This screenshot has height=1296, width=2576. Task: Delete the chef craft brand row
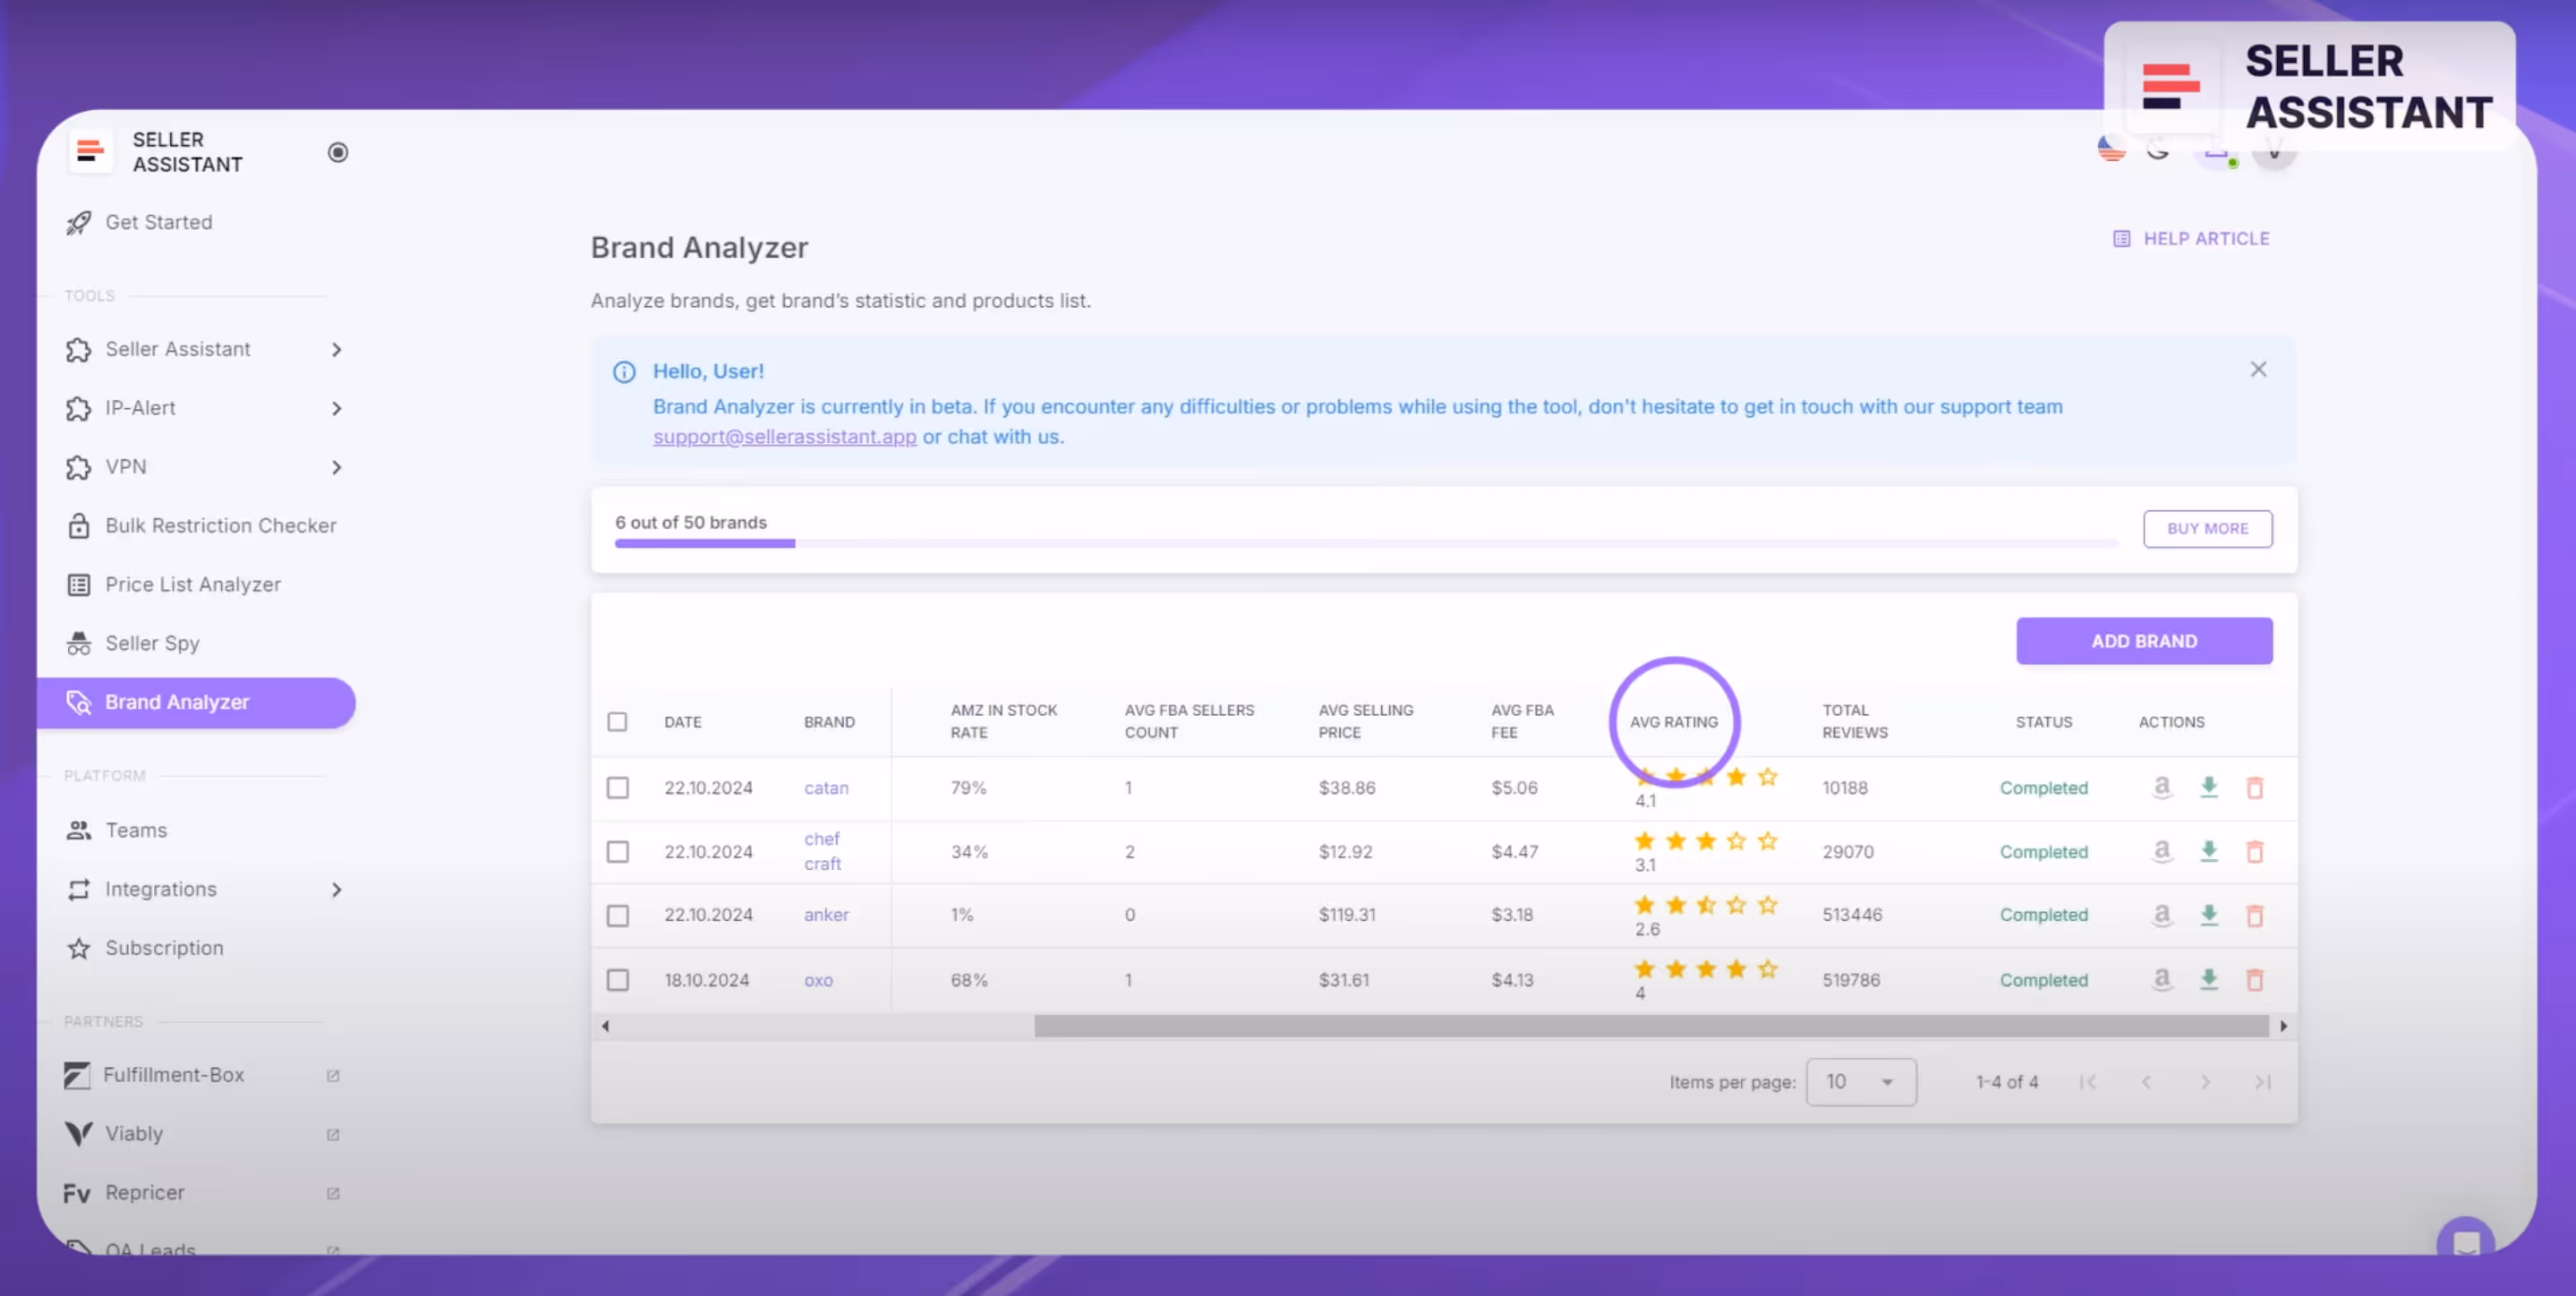click(2254, 851)
